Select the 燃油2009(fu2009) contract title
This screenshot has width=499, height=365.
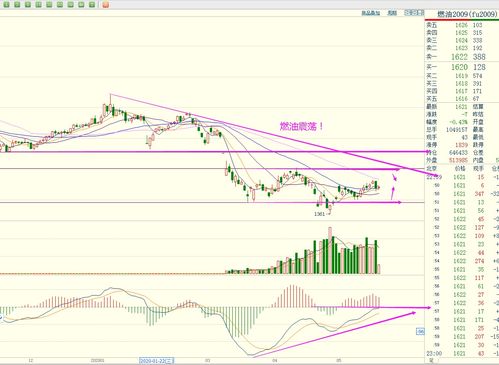pos(468,14)
